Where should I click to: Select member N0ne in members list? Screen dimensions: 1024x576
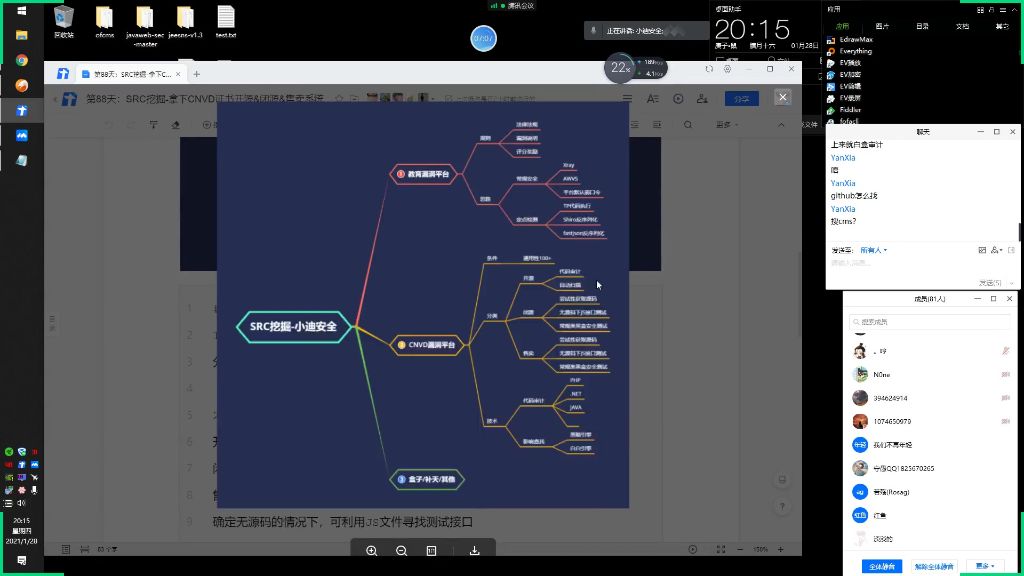pyautogui.click(x=930, y=375)
